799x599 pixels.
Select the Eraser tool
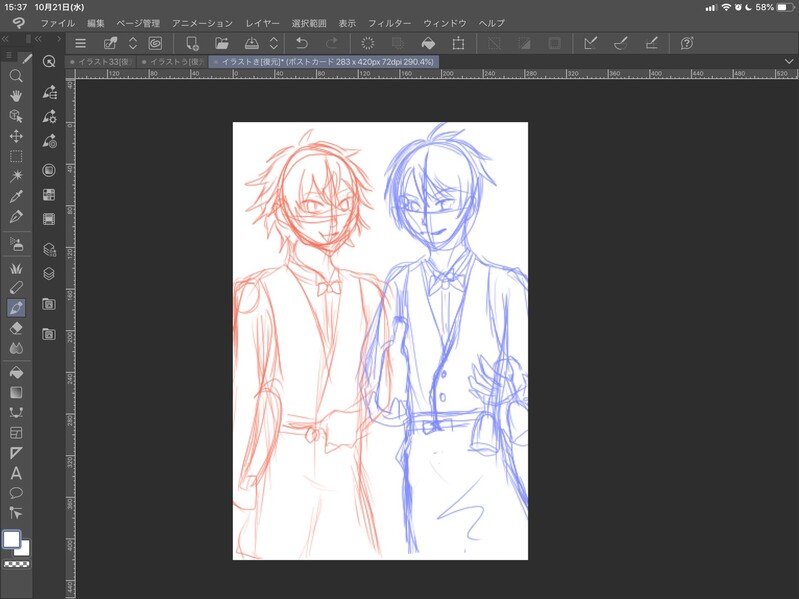tap(16, 328)
